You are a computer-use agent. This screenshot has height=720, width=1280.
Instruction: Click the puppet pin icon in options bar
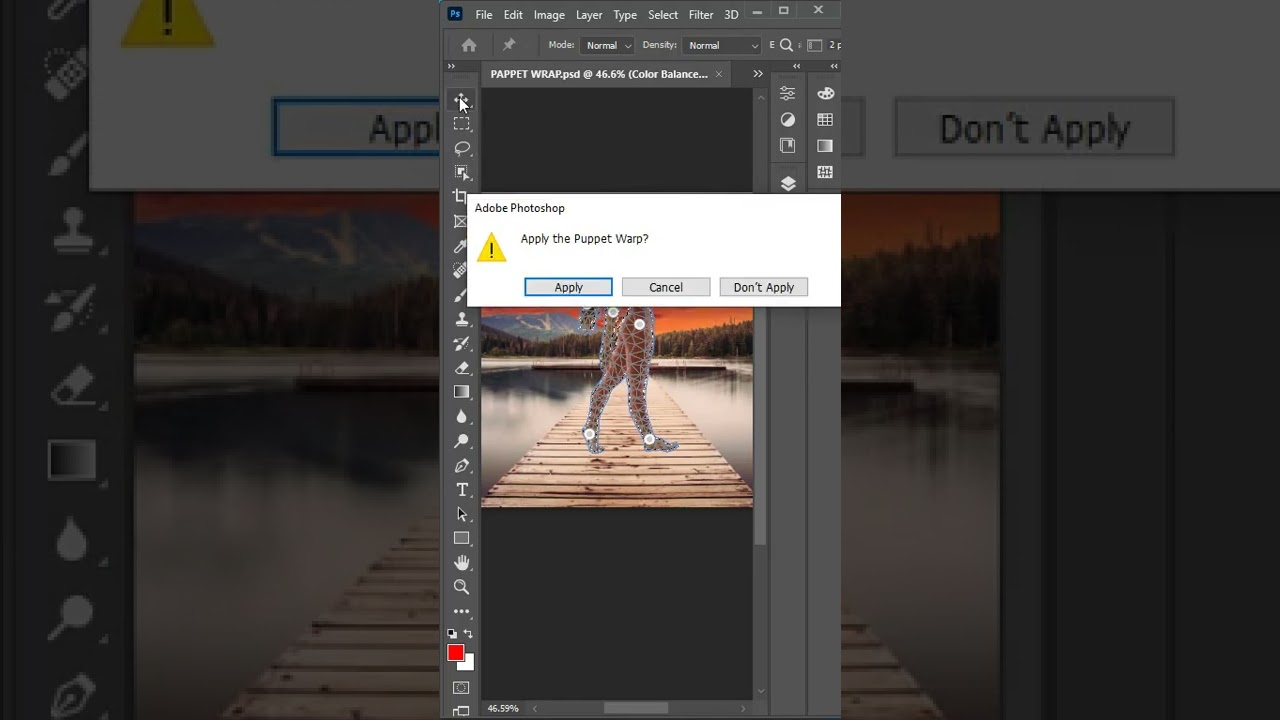coord(508,45)
